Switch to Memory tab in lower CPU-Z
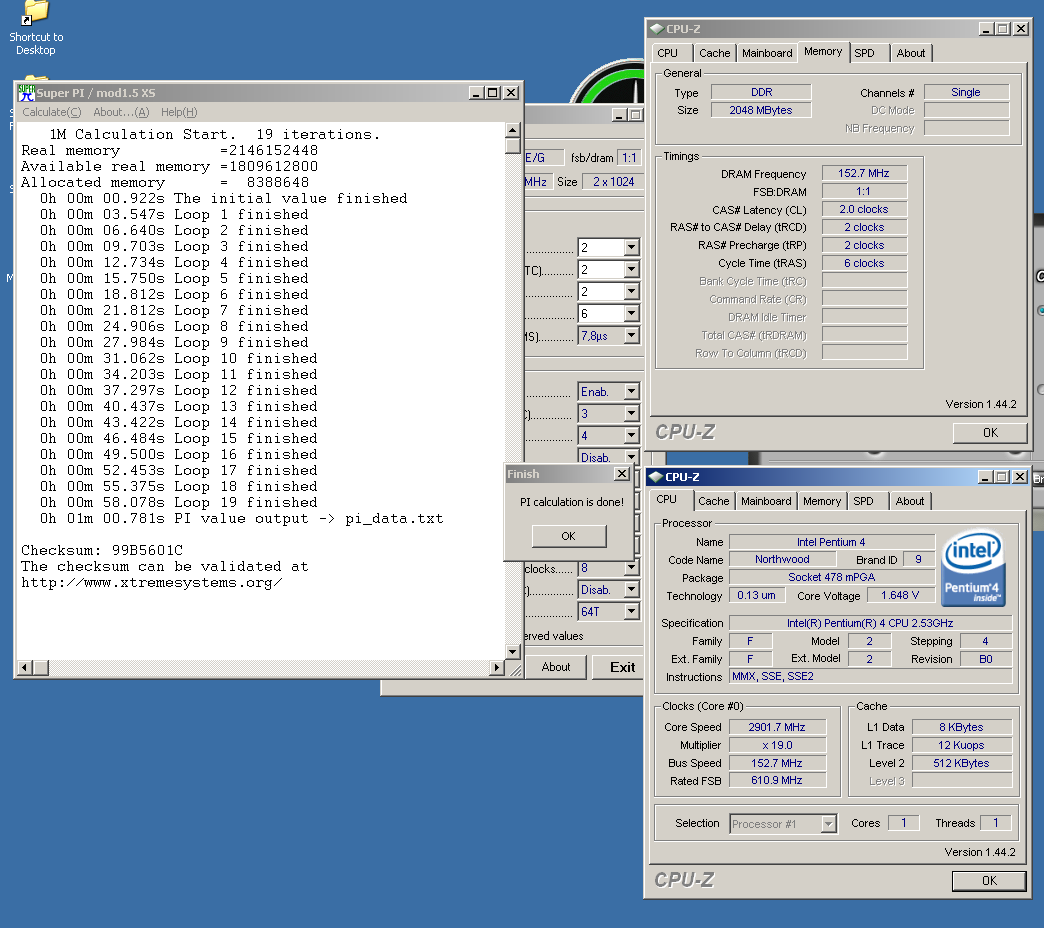 tap(822, 501)
